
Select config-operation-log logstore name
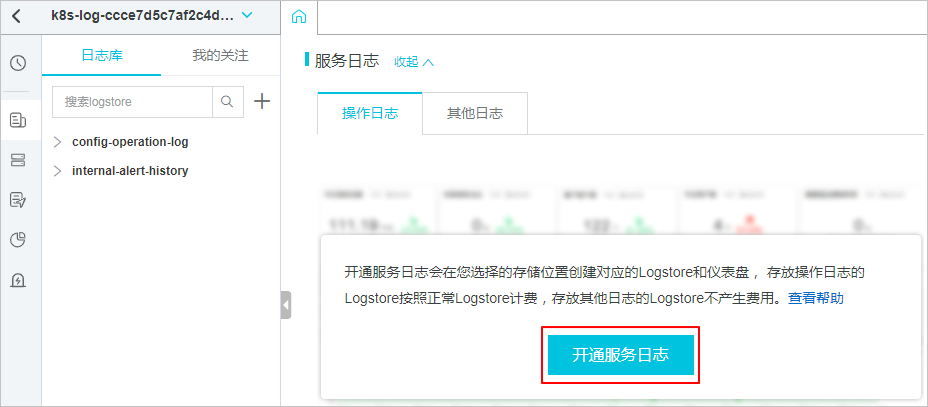click(130, 142)
